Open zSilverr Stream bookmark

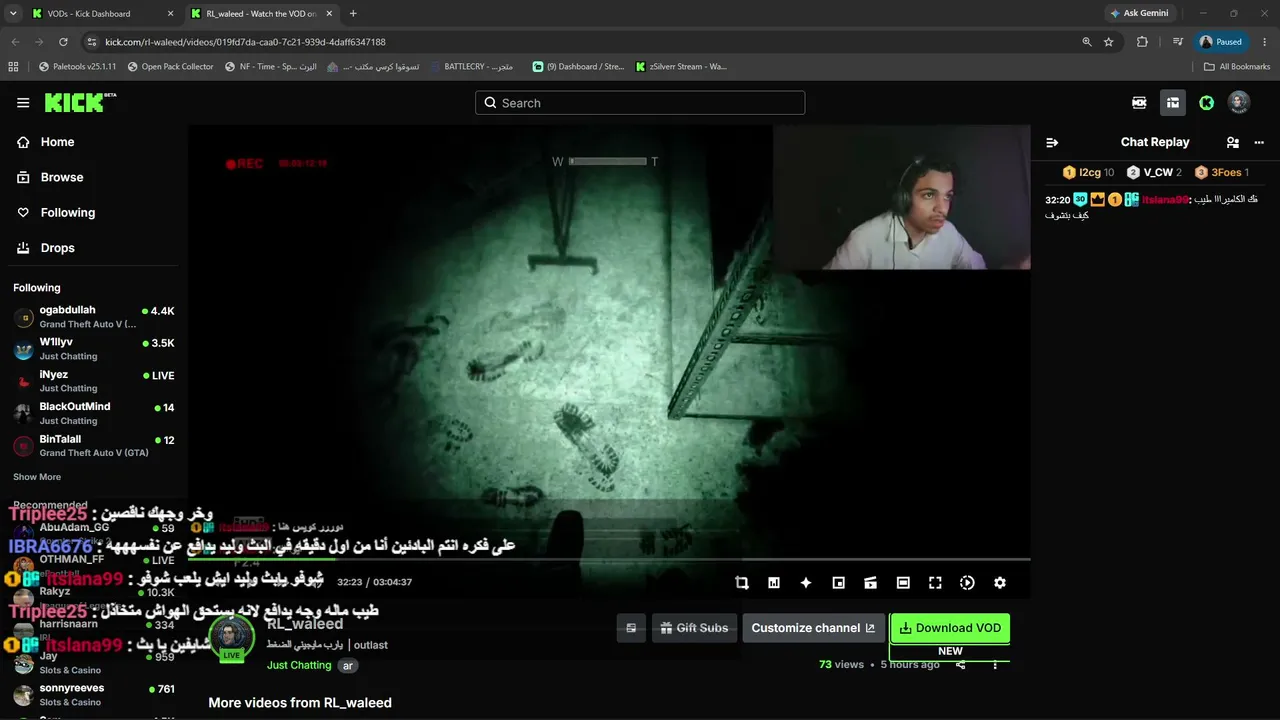(681, 67)
